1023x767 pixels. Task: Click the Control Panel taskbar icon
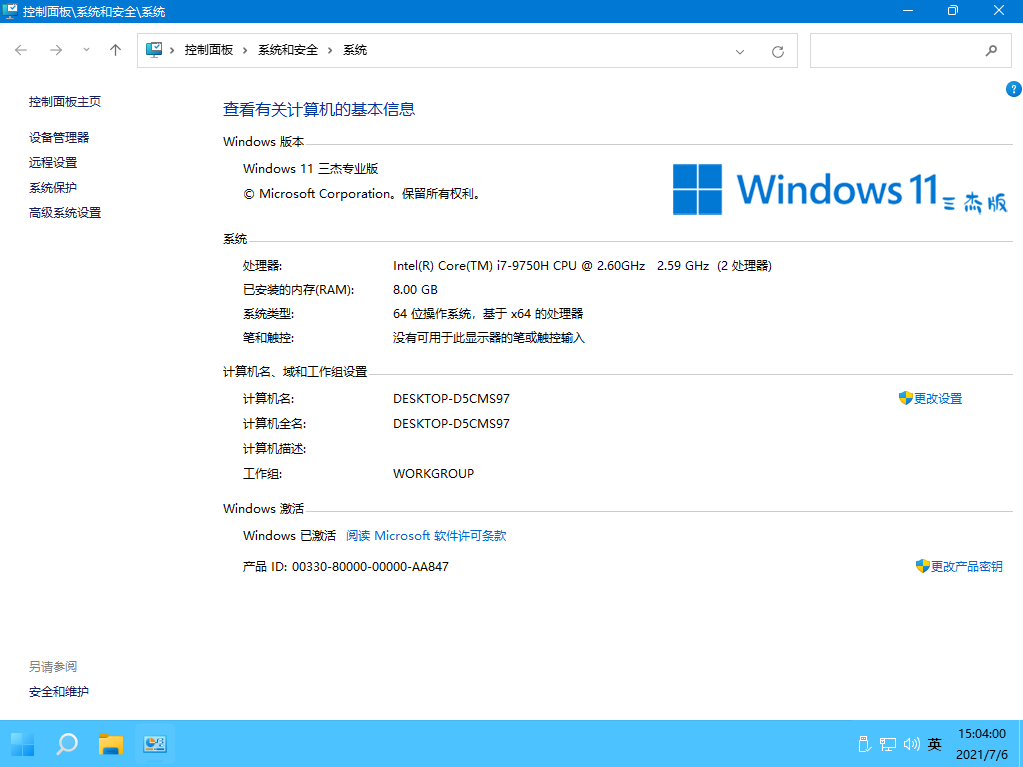155,744
